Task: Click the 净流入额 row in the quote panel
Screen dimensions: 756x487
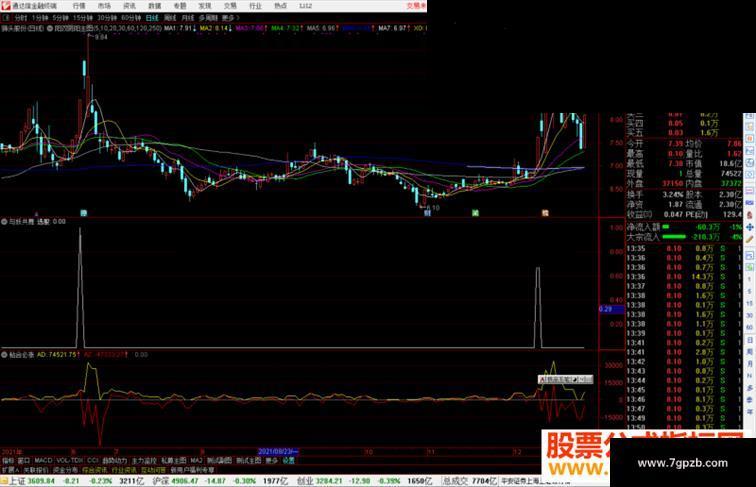Action: point(685,227)
